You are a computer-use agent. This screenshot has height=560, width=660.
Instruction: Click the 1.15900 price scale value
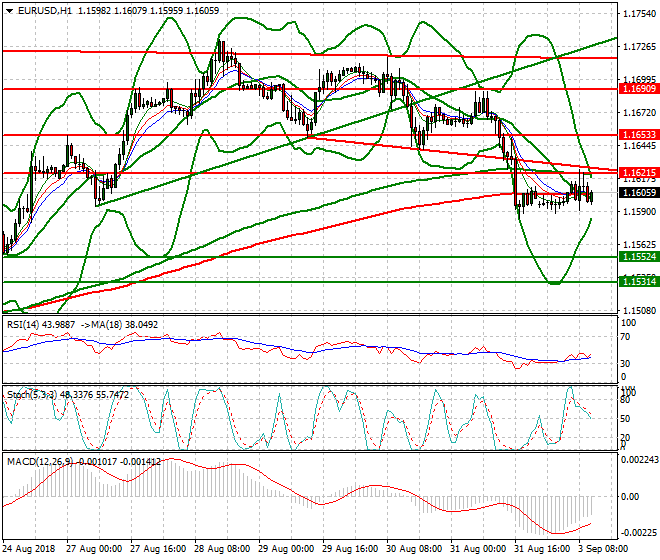click(x=639, y=211)
